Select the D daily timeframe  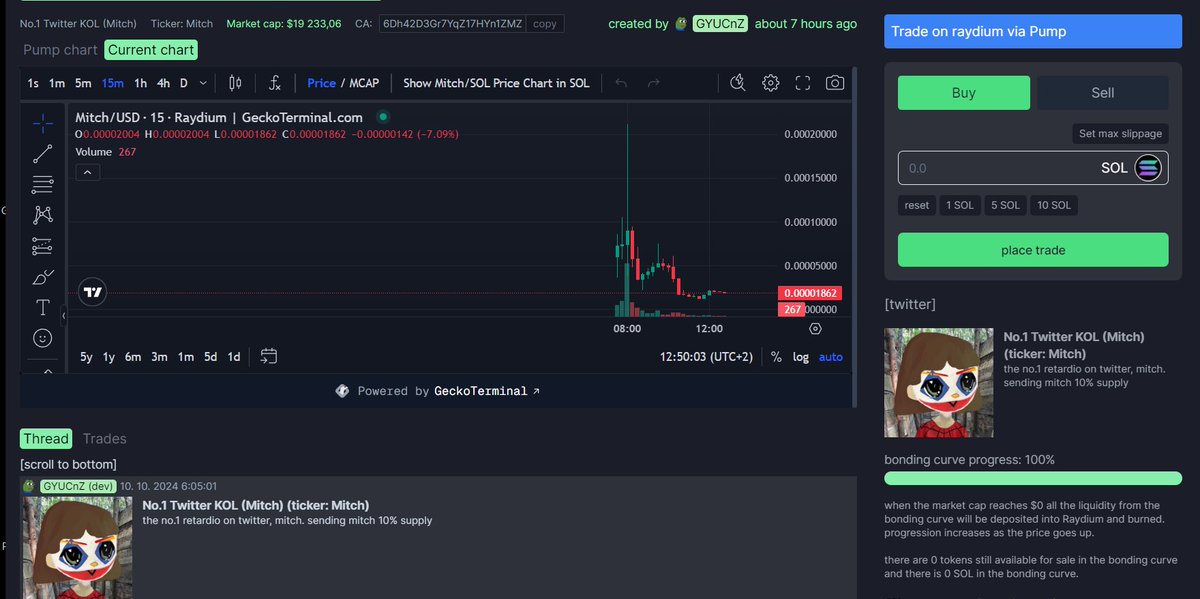tap(184, 83)
